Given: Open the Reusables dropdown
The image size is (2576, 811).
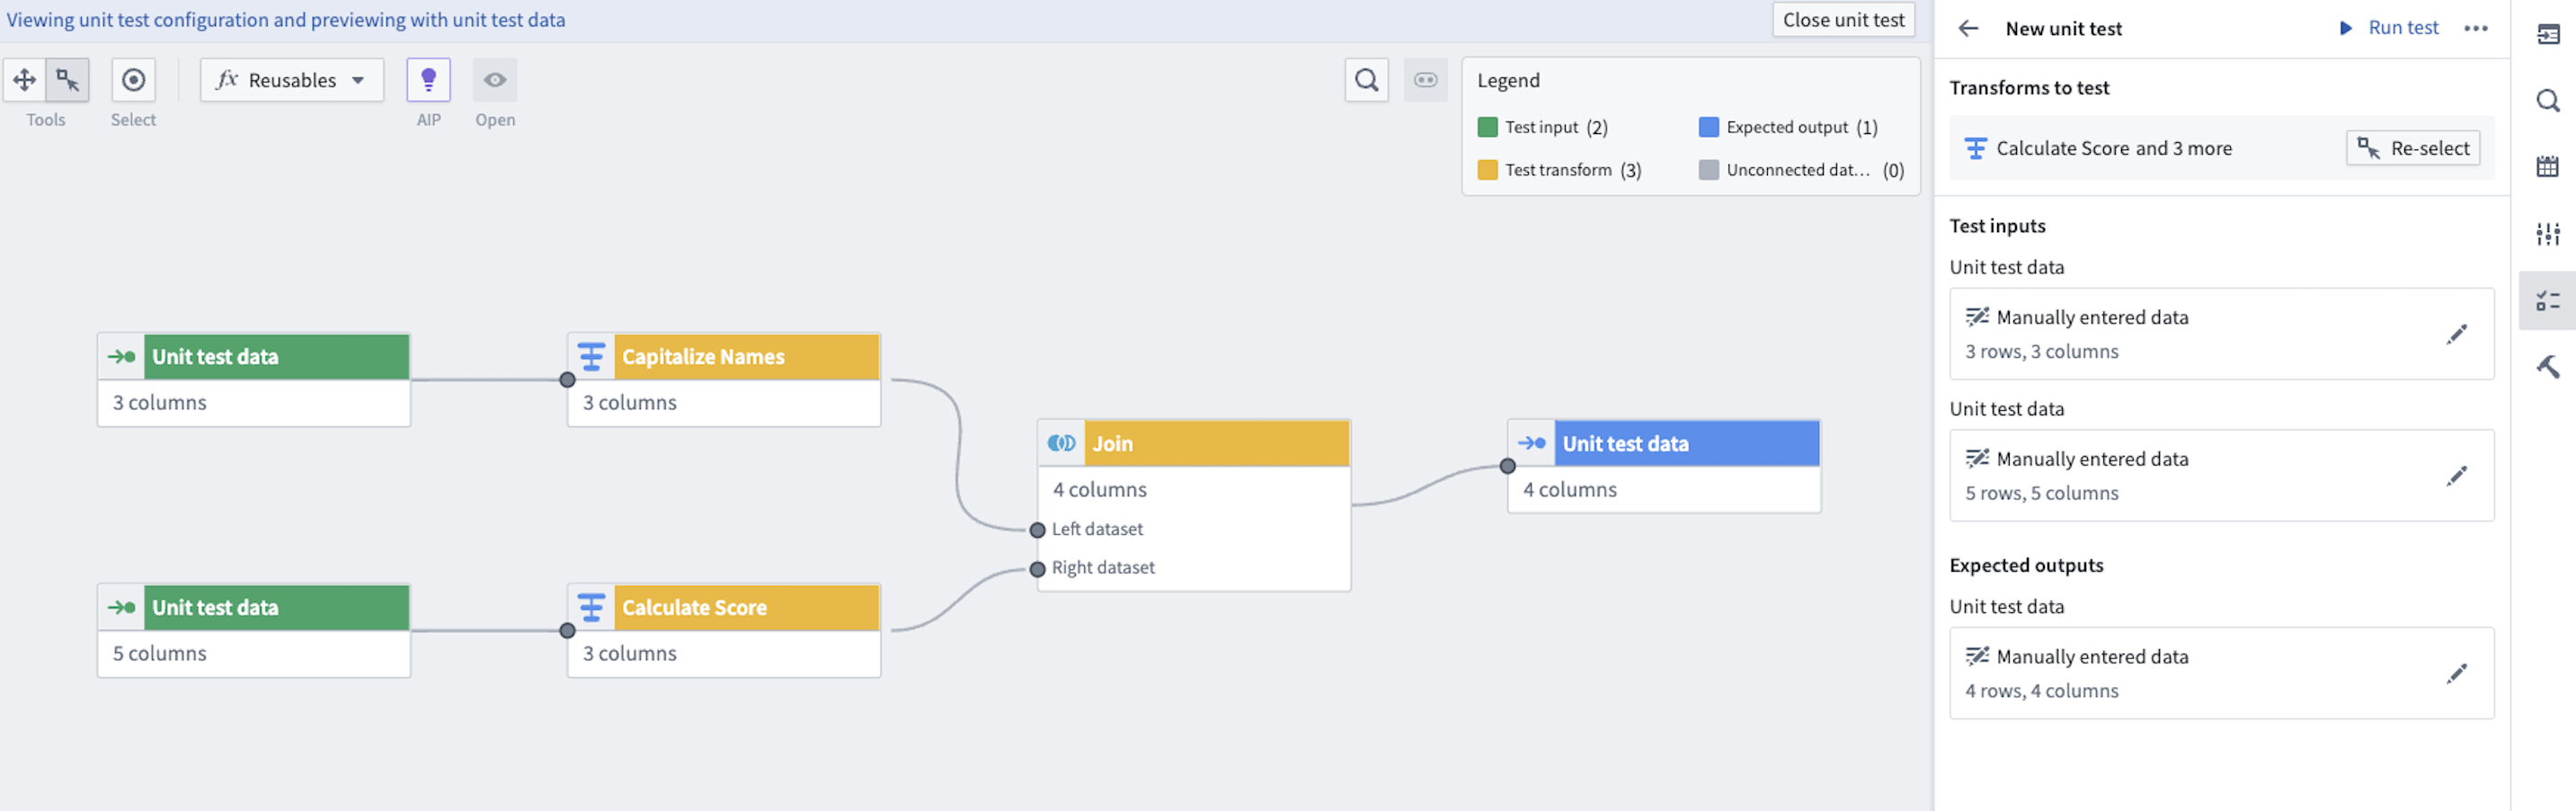Looking at the screenshot, I should 292,80.
